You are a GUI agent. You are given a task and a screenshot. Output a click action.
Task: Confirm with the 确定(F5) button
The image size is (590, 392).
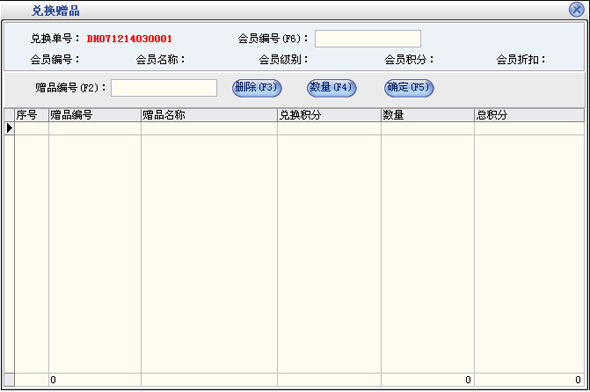(409, 88)
